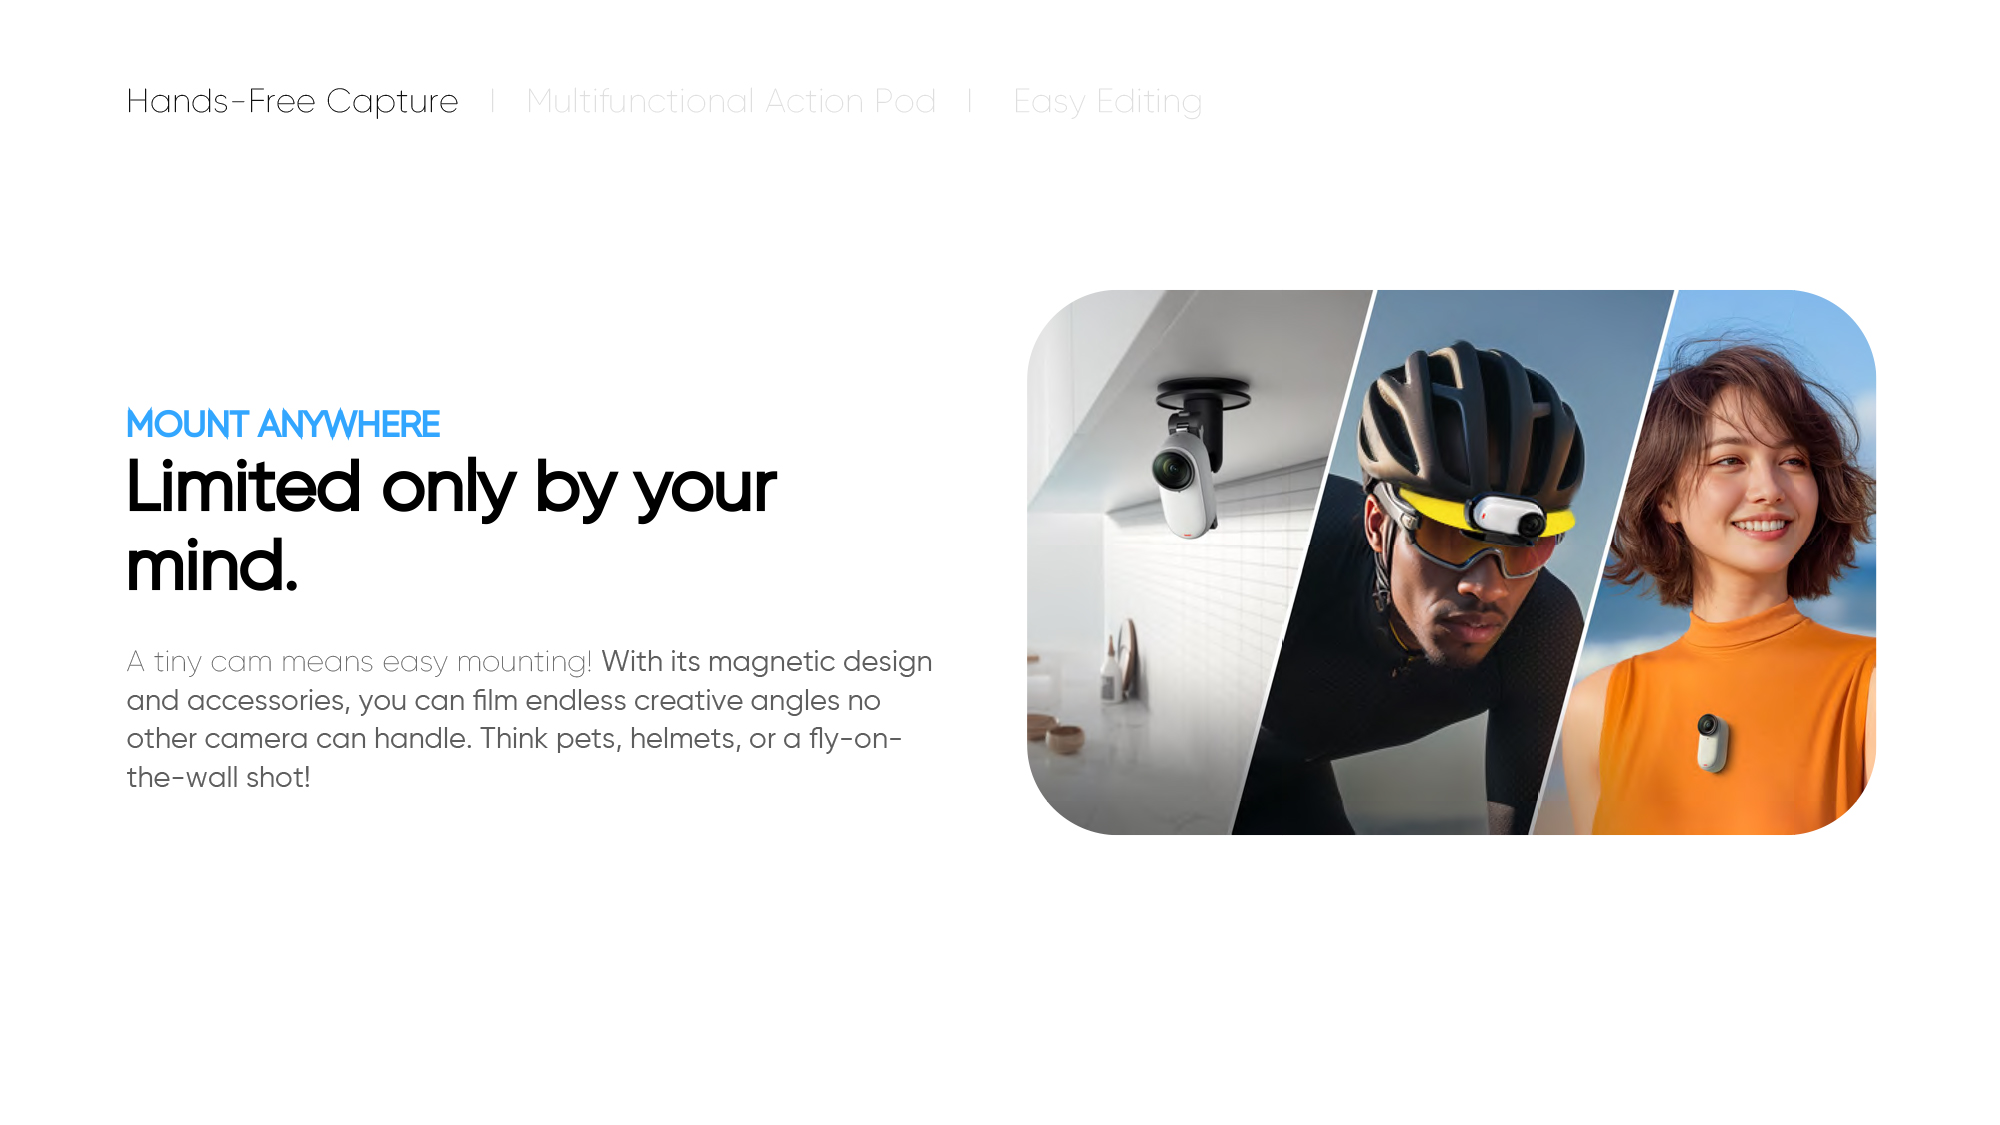Image resolution: width=2000 pixels, height=1125 pixels.
Task: Click the woman in orange photo panel
Action: coord(1720,562)
